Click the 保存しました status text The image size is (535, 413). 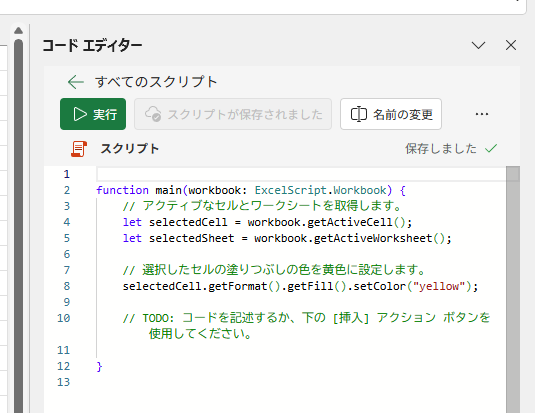click(x=440, y=149)
